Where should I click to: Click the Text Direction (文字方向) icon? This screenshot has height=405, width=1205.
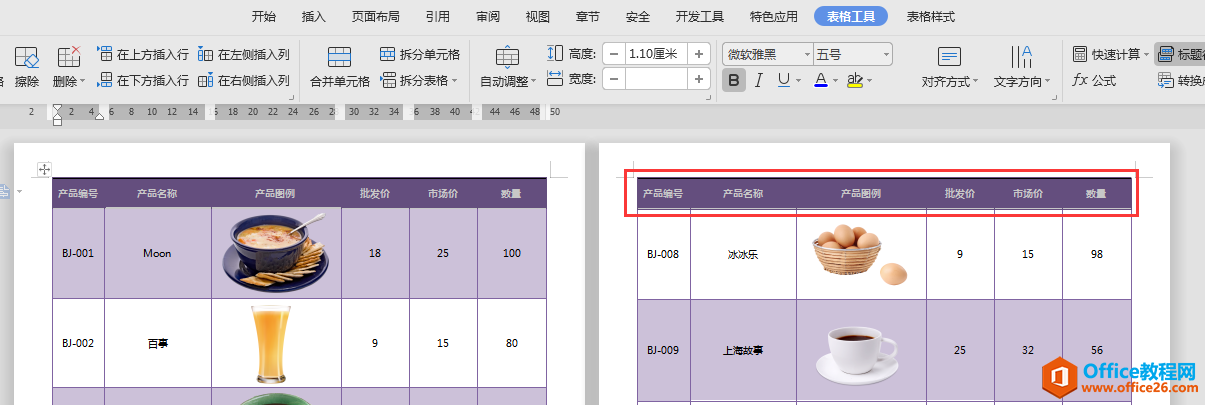(x=1022, y=57)
